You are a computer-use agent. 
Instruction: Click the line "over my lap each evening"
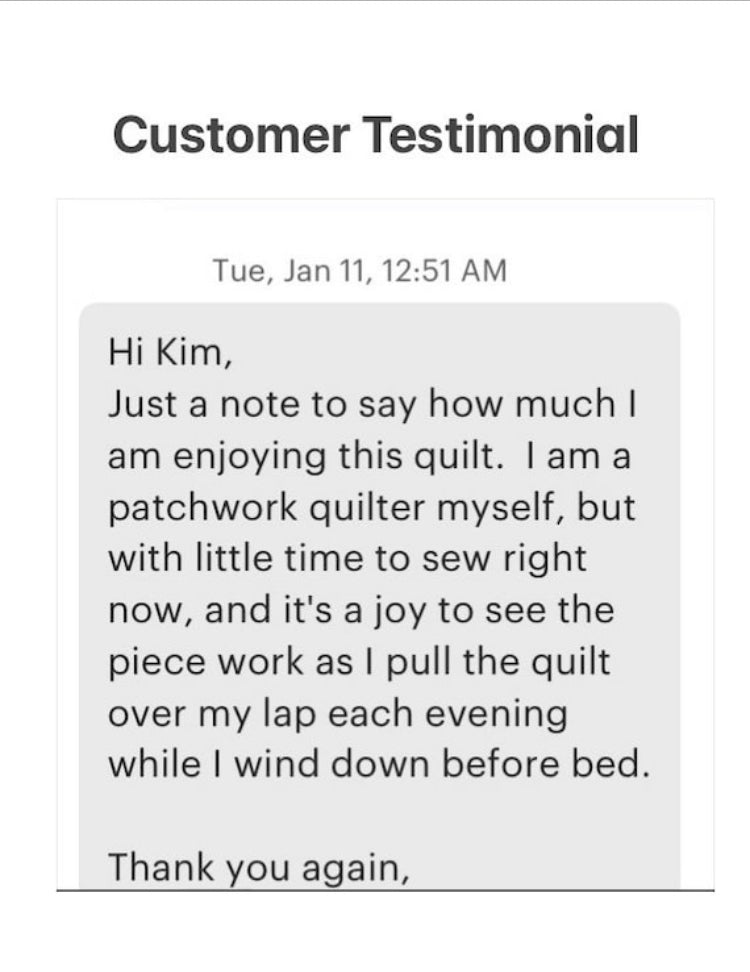336,715
